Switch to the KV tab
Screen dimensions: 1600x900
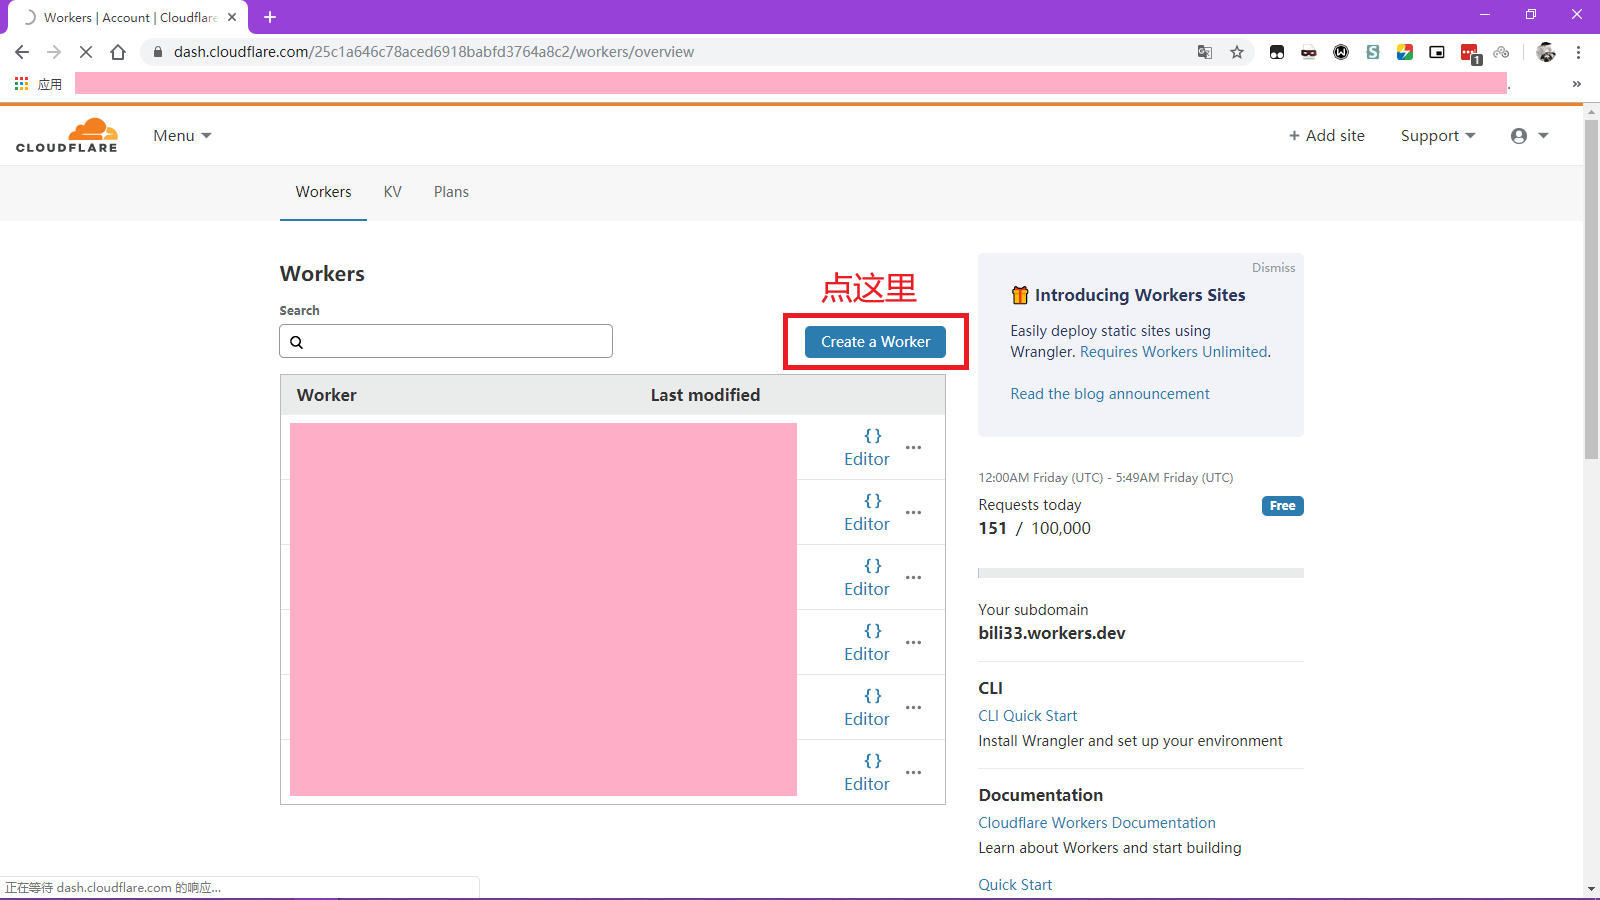coord(392,192)
